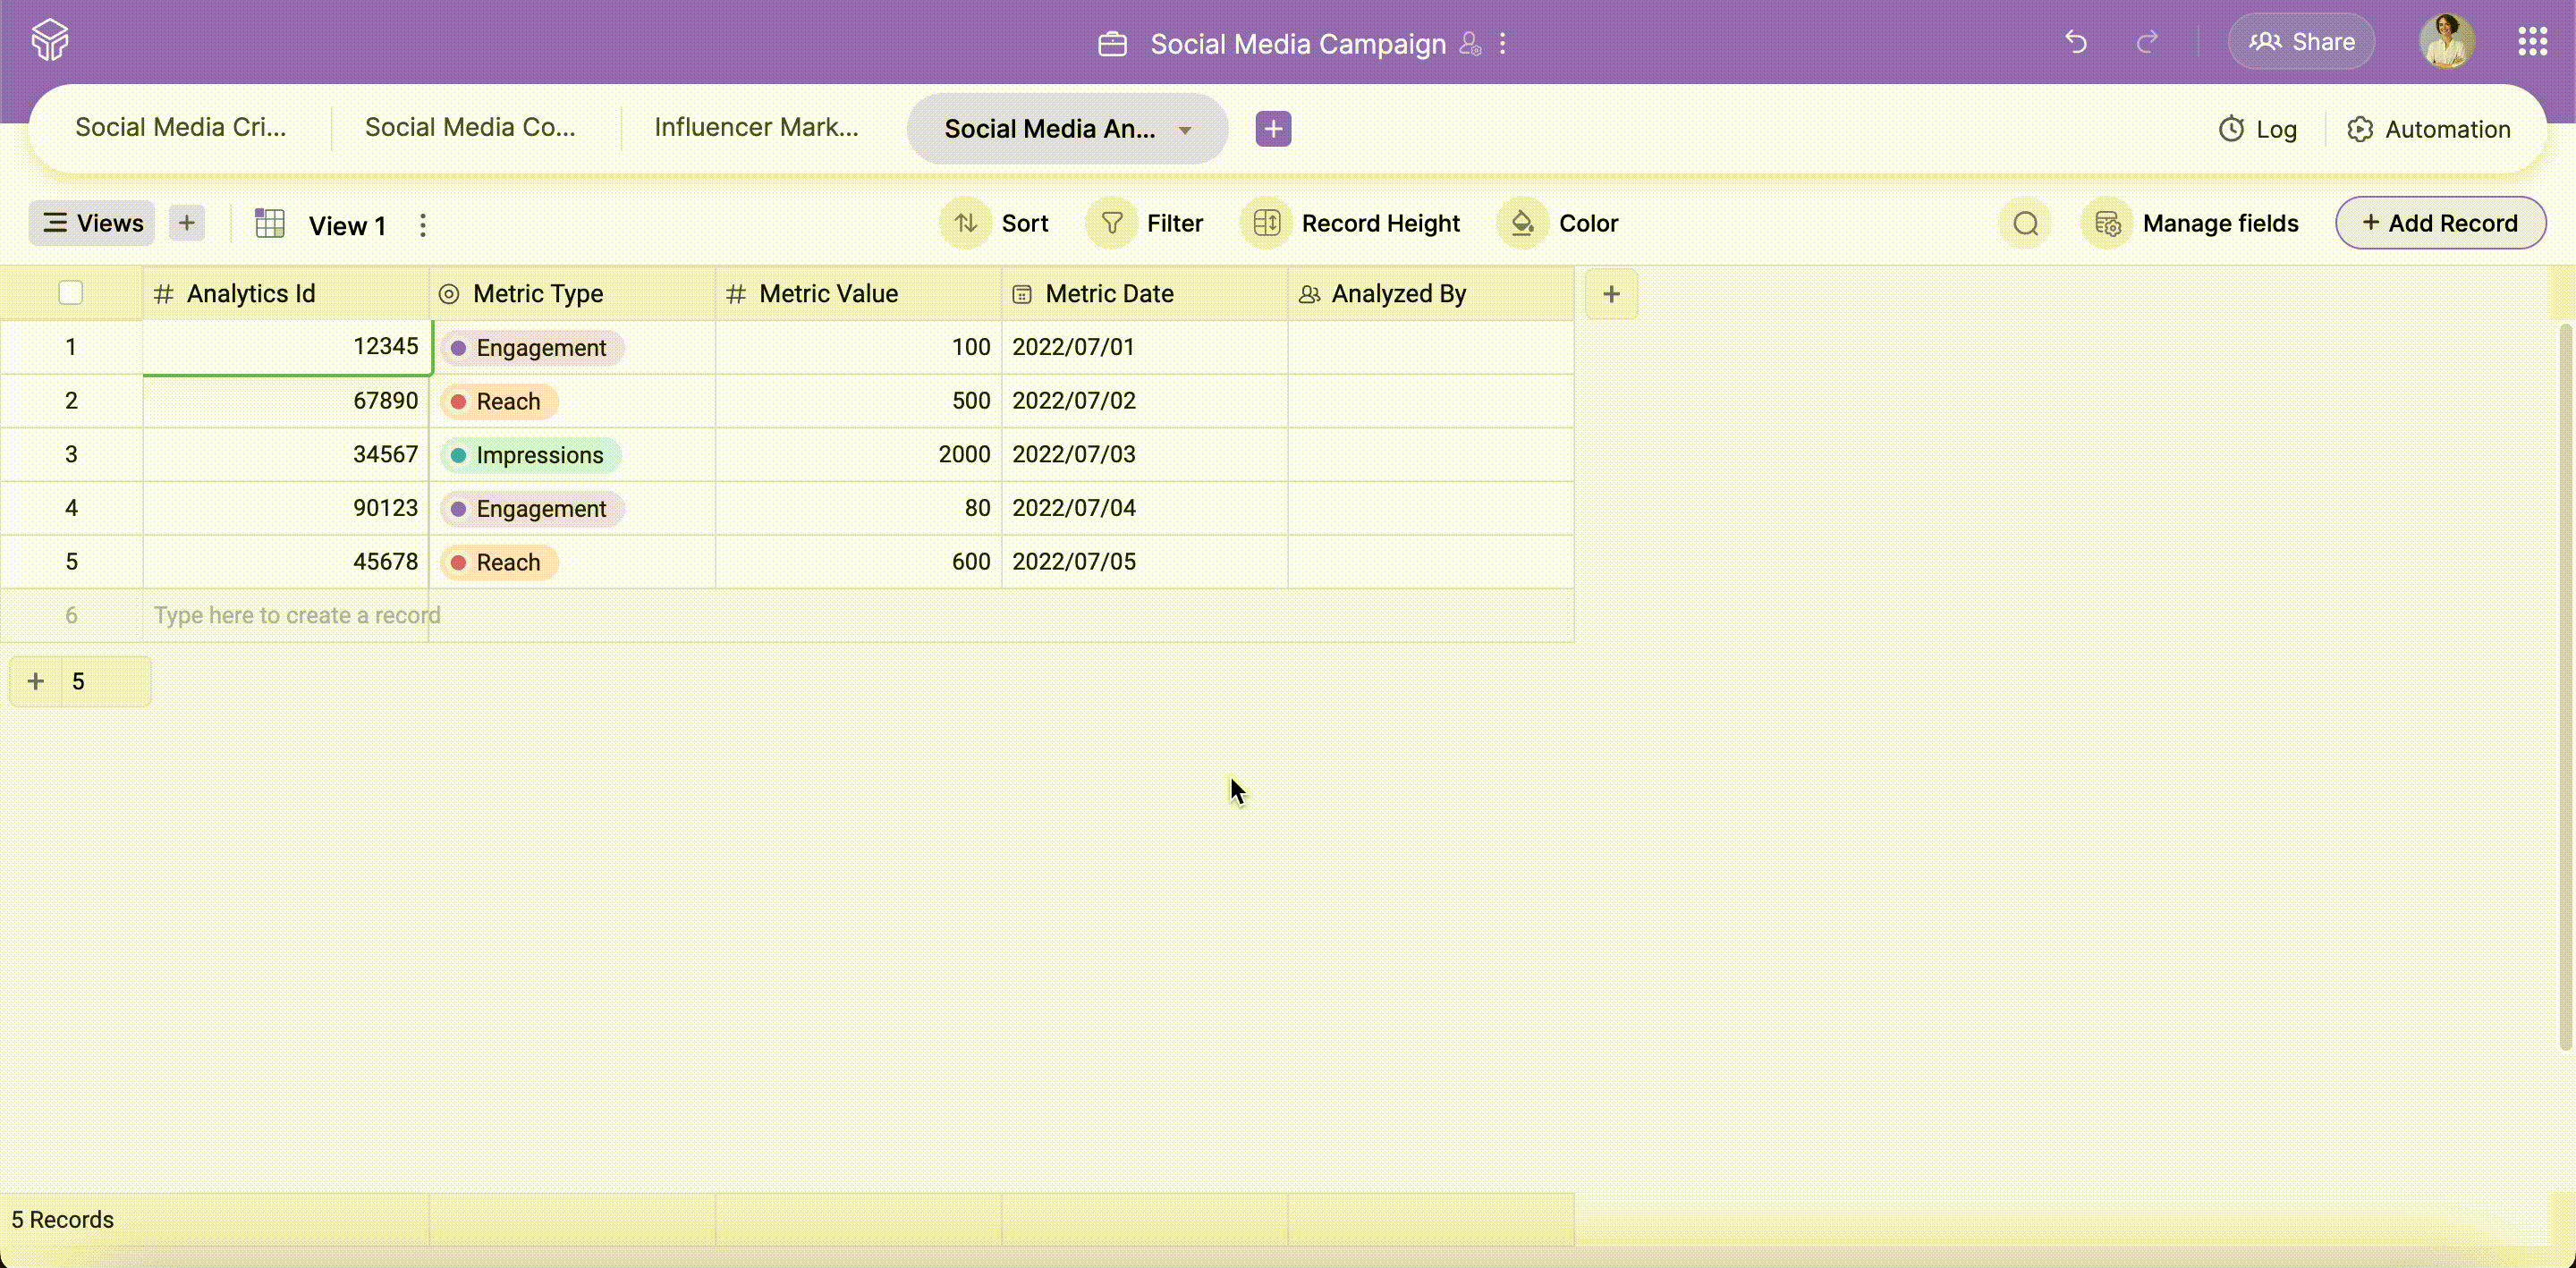Click the search magnifier icon
Image resolution: width=2576 pixels, height=1268 pixels.
2025,223
